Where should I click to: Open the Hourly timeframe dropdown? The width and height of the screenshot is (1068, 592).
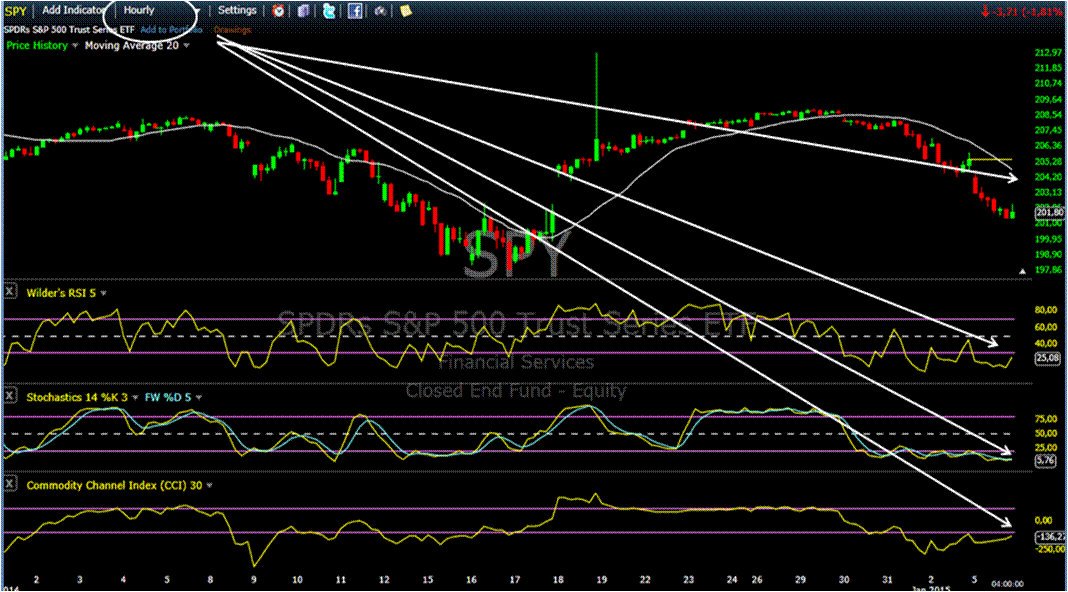[161, 10]
